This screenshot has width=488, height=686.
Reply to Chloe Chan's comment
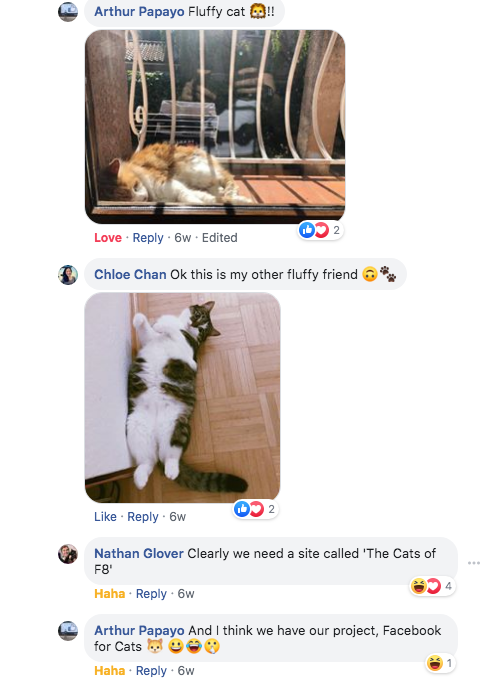click(143, 517)
